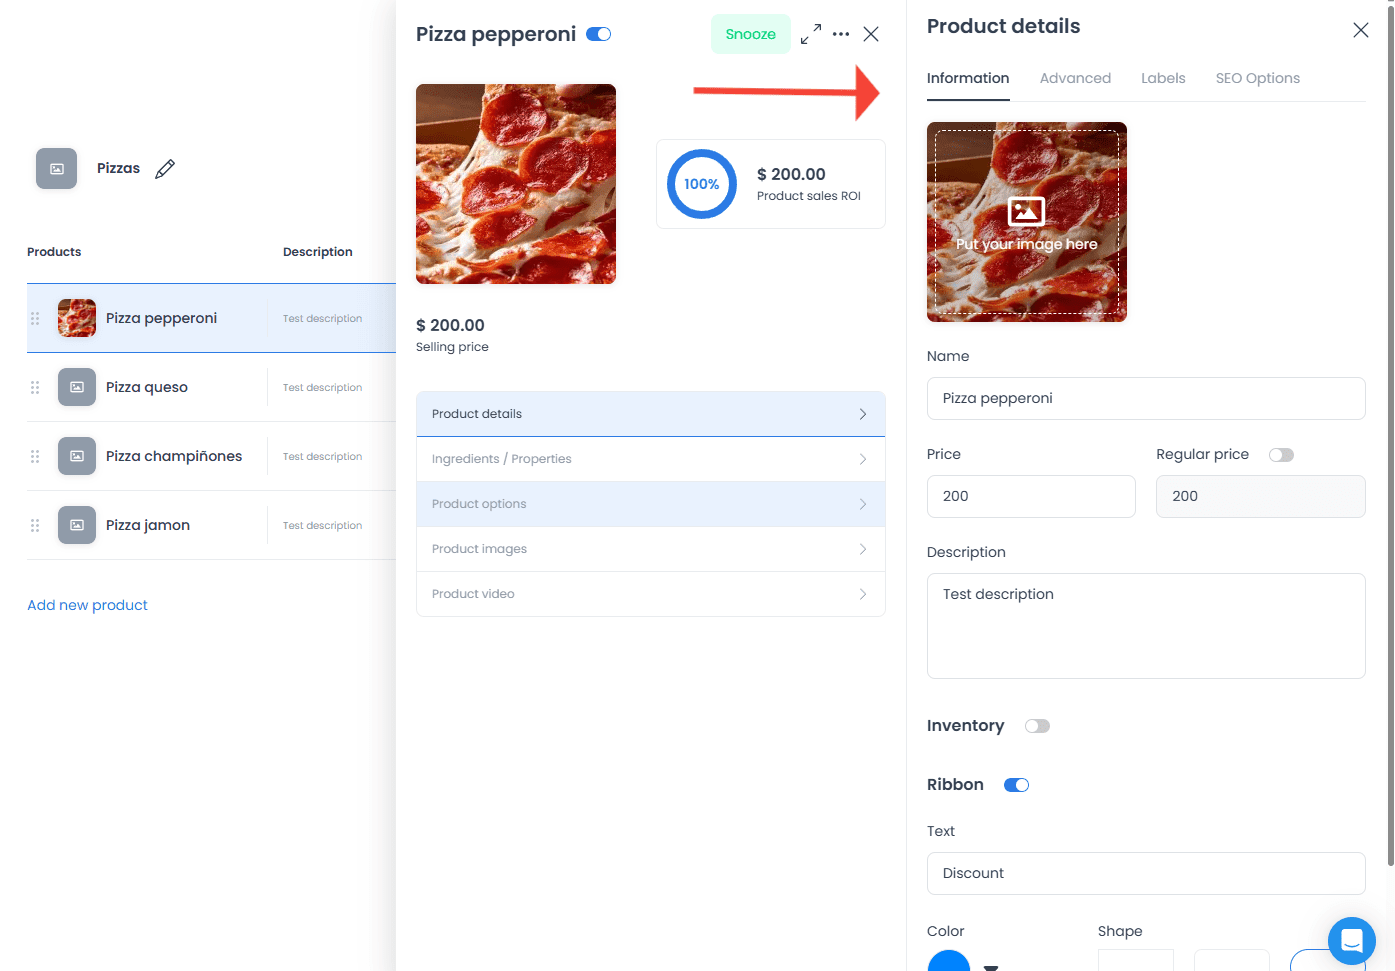Viewport: 1395px width, 971px height.
Task: Click the Pizza jamon placeholder image icon
Action: [x=77, y=525]
